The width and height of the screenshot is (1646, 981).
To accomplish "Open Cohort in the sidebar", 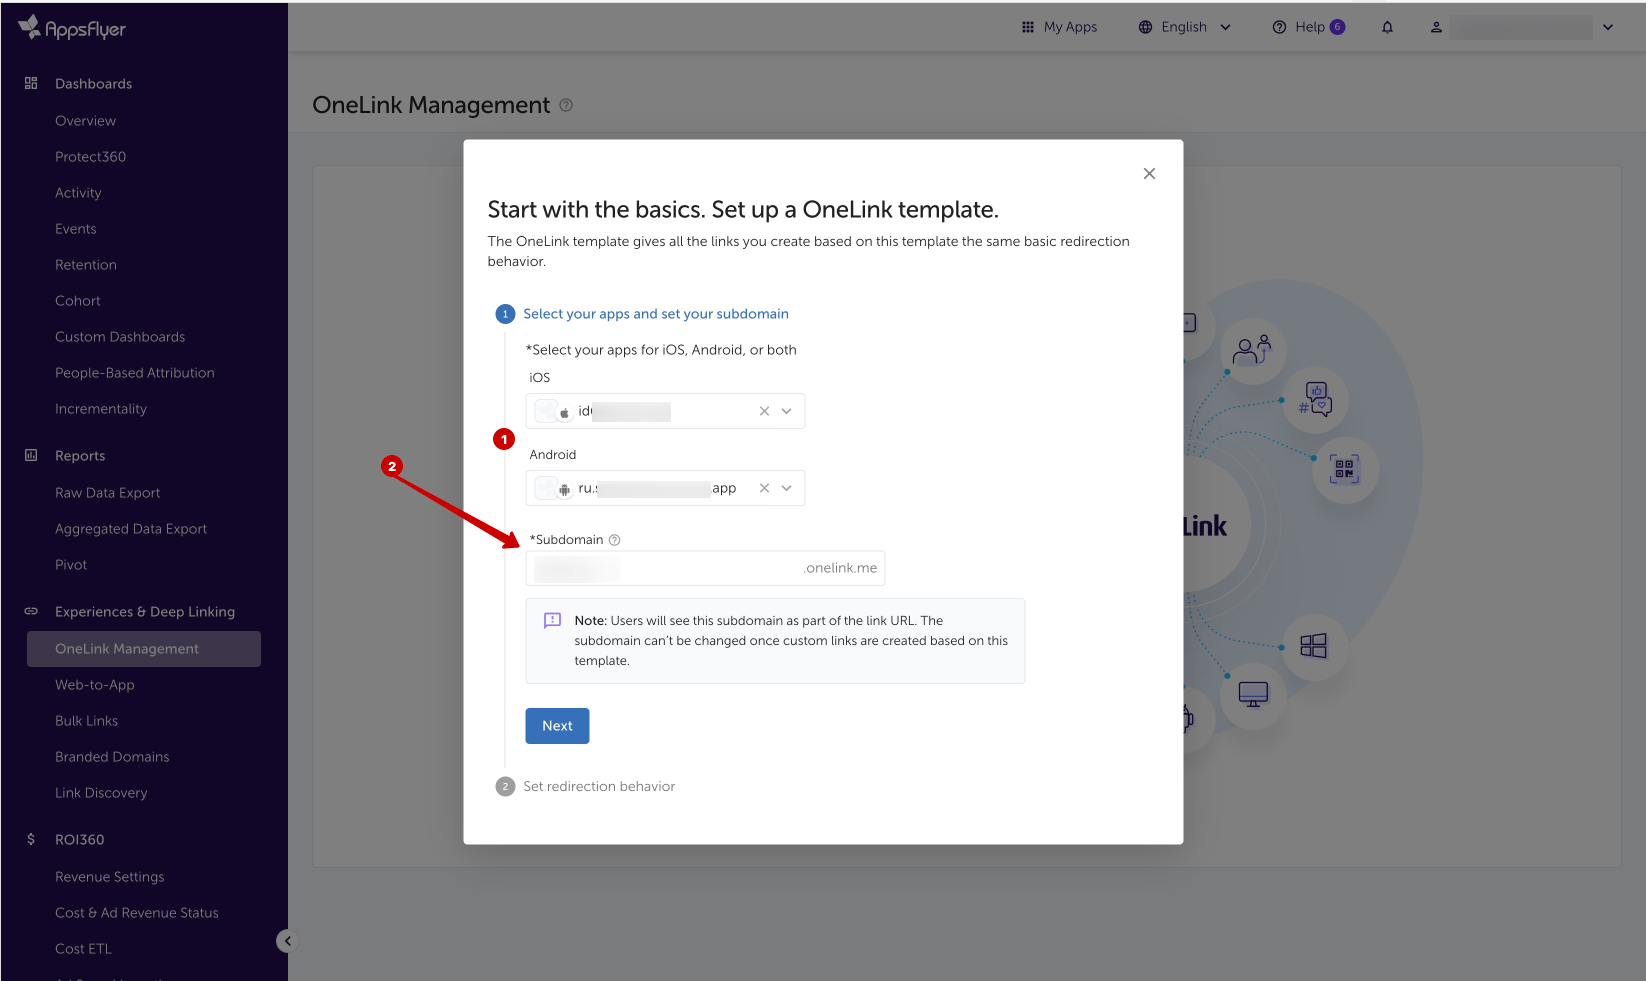I will click(x=78, y=301).
